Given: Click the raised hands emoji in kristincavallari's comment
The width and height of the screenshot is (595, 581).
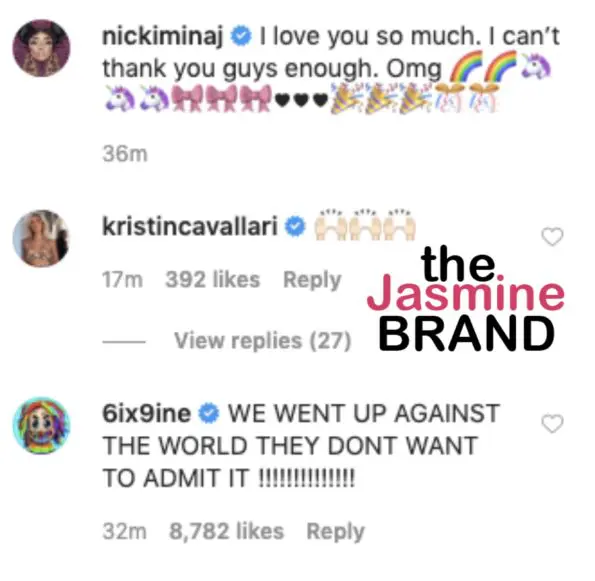Looking at the screenshot, I should click(x=365, y=226).
